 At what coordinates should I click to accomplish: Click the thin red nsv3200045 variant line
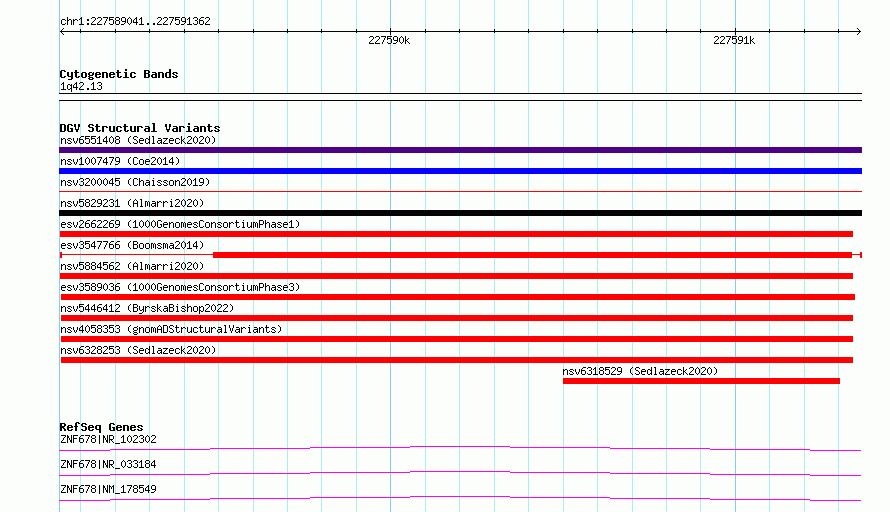pyautogui.click(x=460, y=192)
